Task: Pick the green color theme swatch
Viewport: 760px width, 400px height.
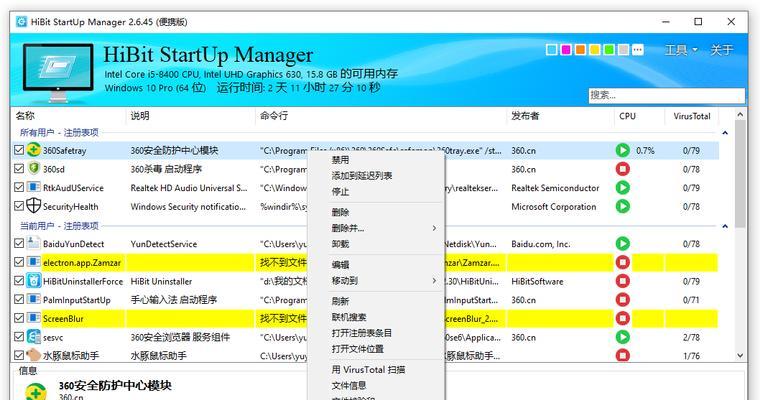Action: coord(609,49)
